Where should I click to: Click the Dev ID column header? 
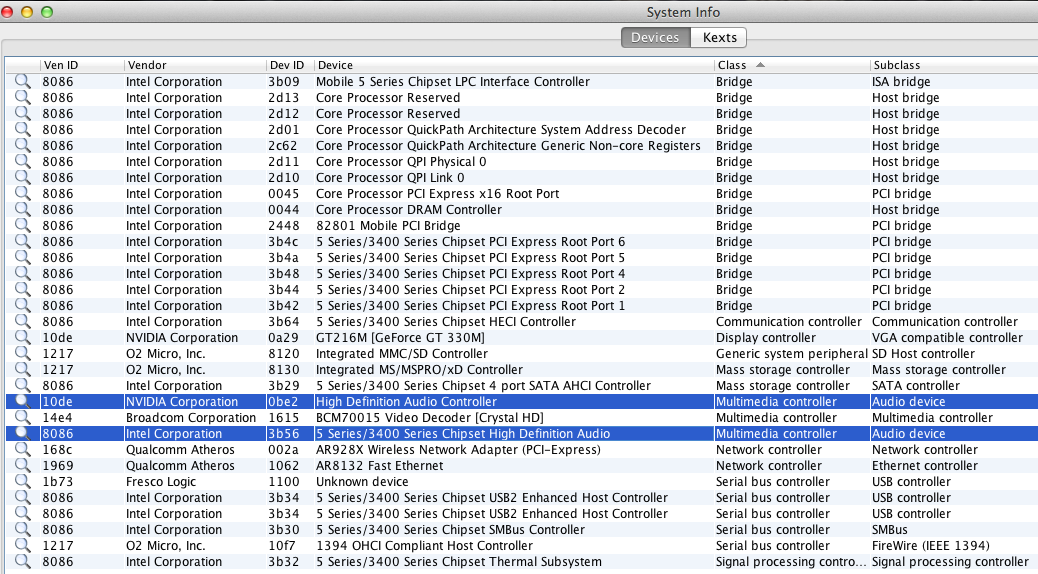click(x=286, y=65)
